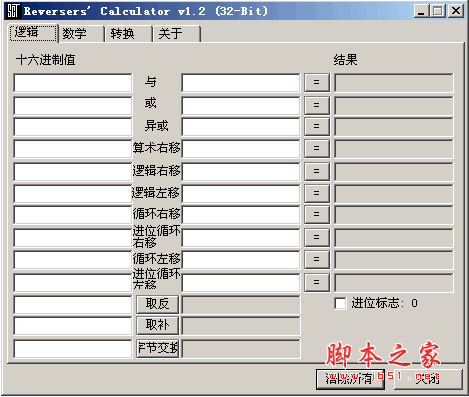Image resolution: width=469 pixels, height=397 pixels.
Task: Compute 进位循环左移 with its equals button
Action: (x=317, y=282)
